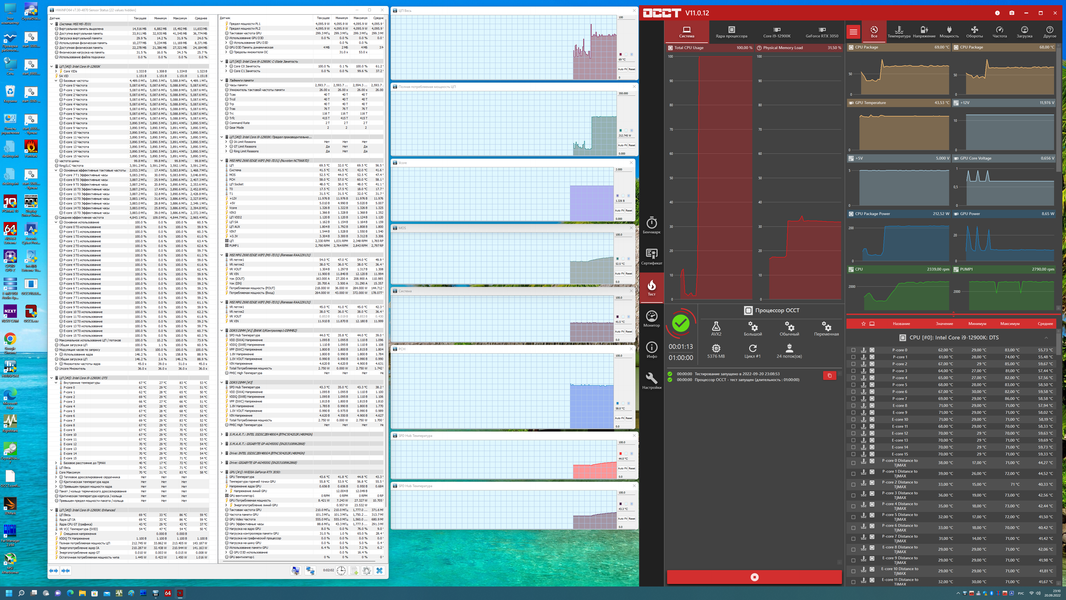Switch to Ядра процессора tab in OCCT
The width and height of the screenshot is (1066, 600).
click(732, 32)
